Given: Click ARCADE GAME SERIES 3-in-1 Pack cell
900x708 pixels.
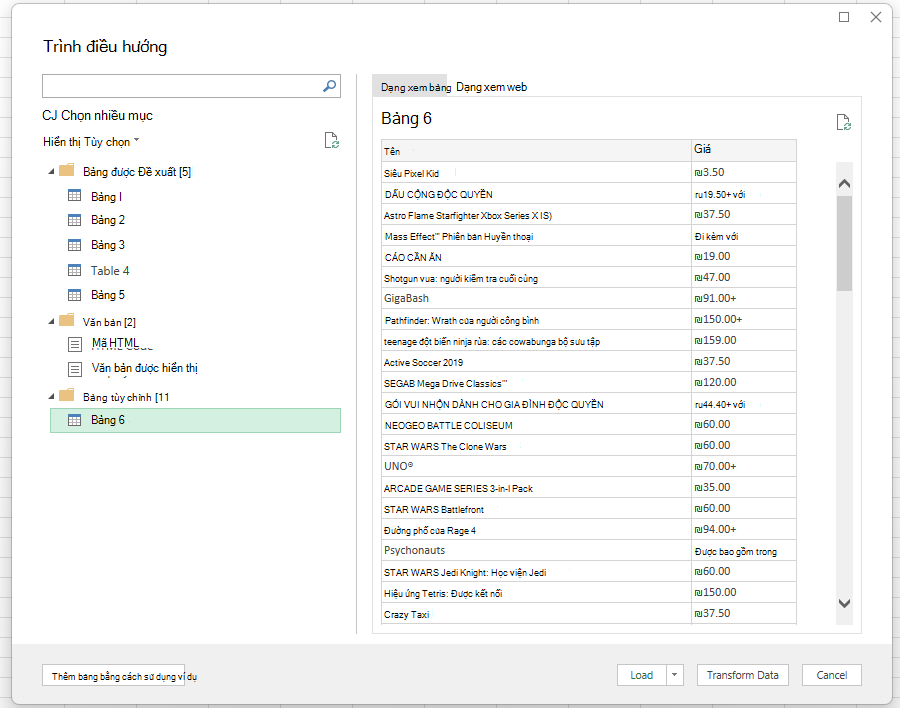Looking at the screenshot, I should pyautogui.click(x=536, y=488).
